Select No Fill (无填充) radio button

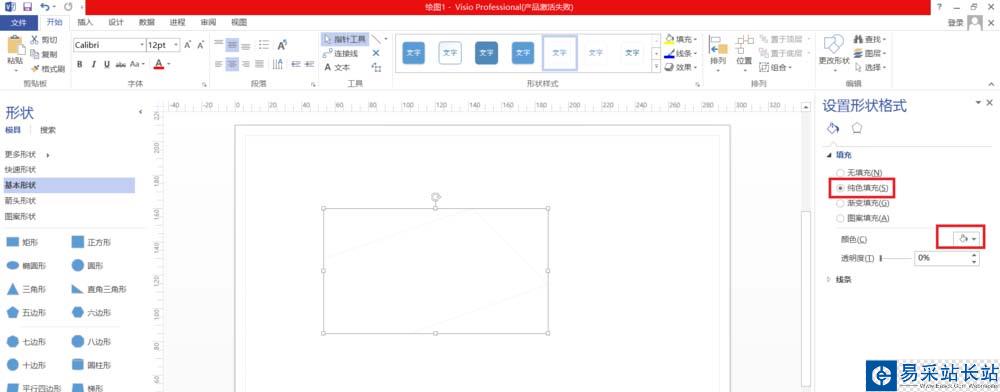tap(840, 173)
